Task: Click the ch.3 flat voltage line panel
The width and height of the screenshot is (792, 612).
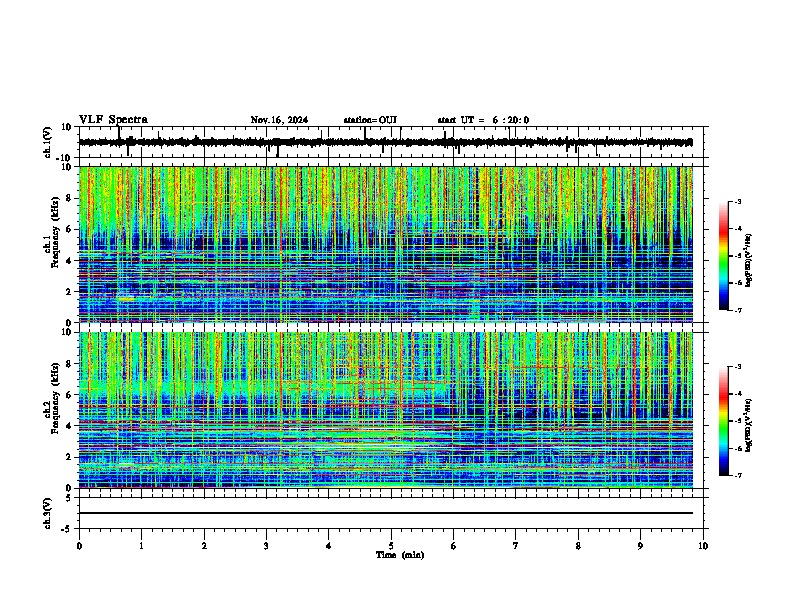Action: pos(393,513)
